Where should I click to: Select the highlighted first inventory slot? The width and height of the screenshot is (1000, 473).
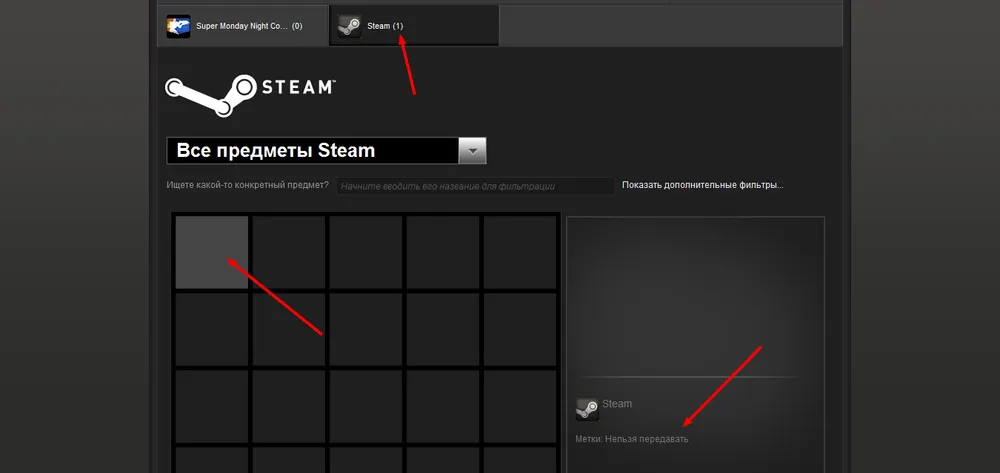tap(212, 252)
